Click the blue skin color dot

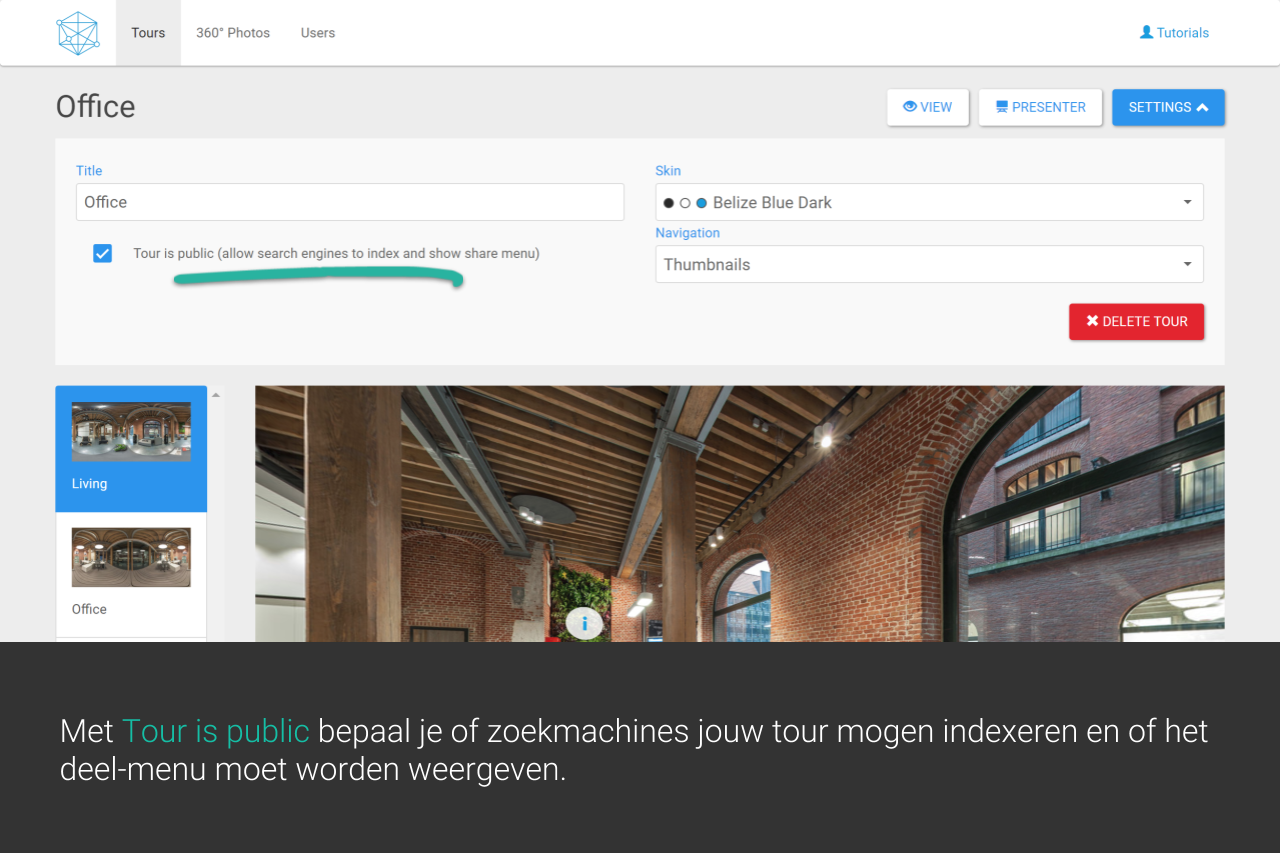[x=701, y=203]
